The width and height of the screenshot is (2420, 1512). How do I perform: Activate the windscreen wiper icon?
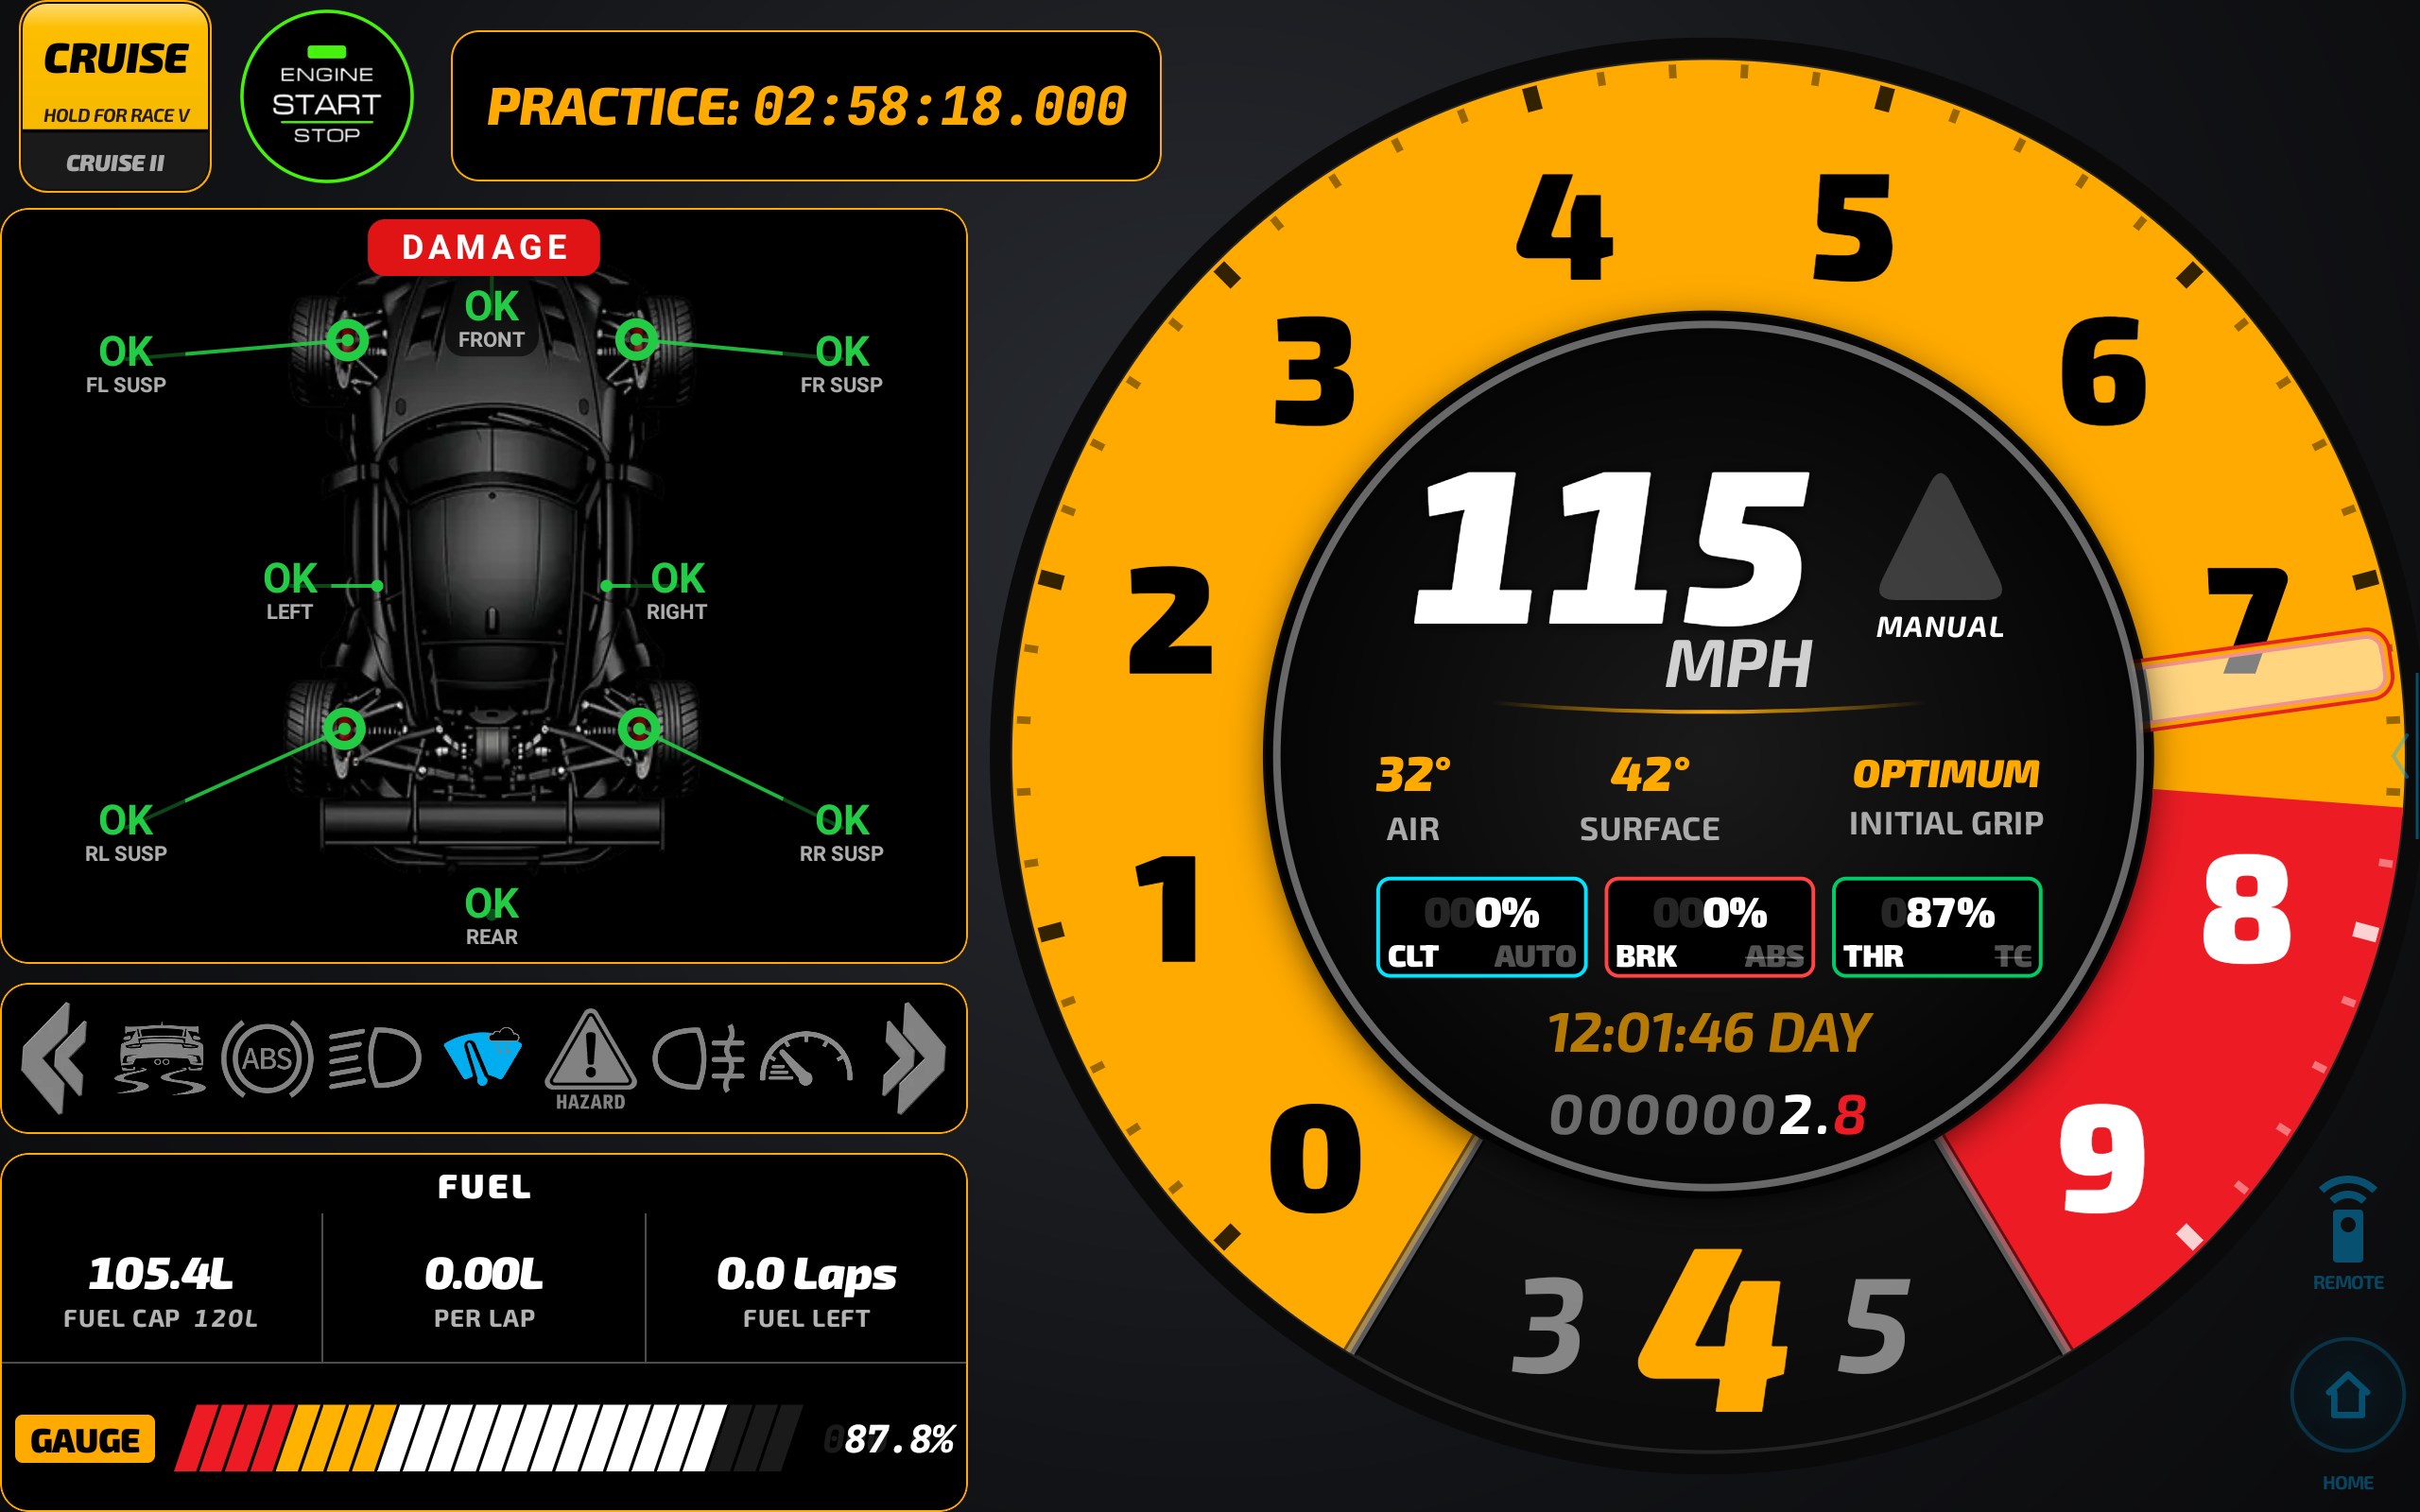click(483, 1056)
